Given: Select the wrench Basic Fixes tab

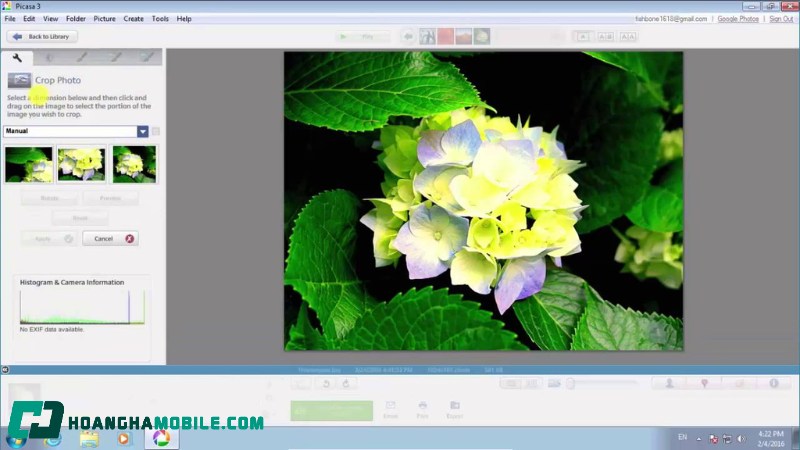Looking at the screenshot, I should (x=17, y=58).
